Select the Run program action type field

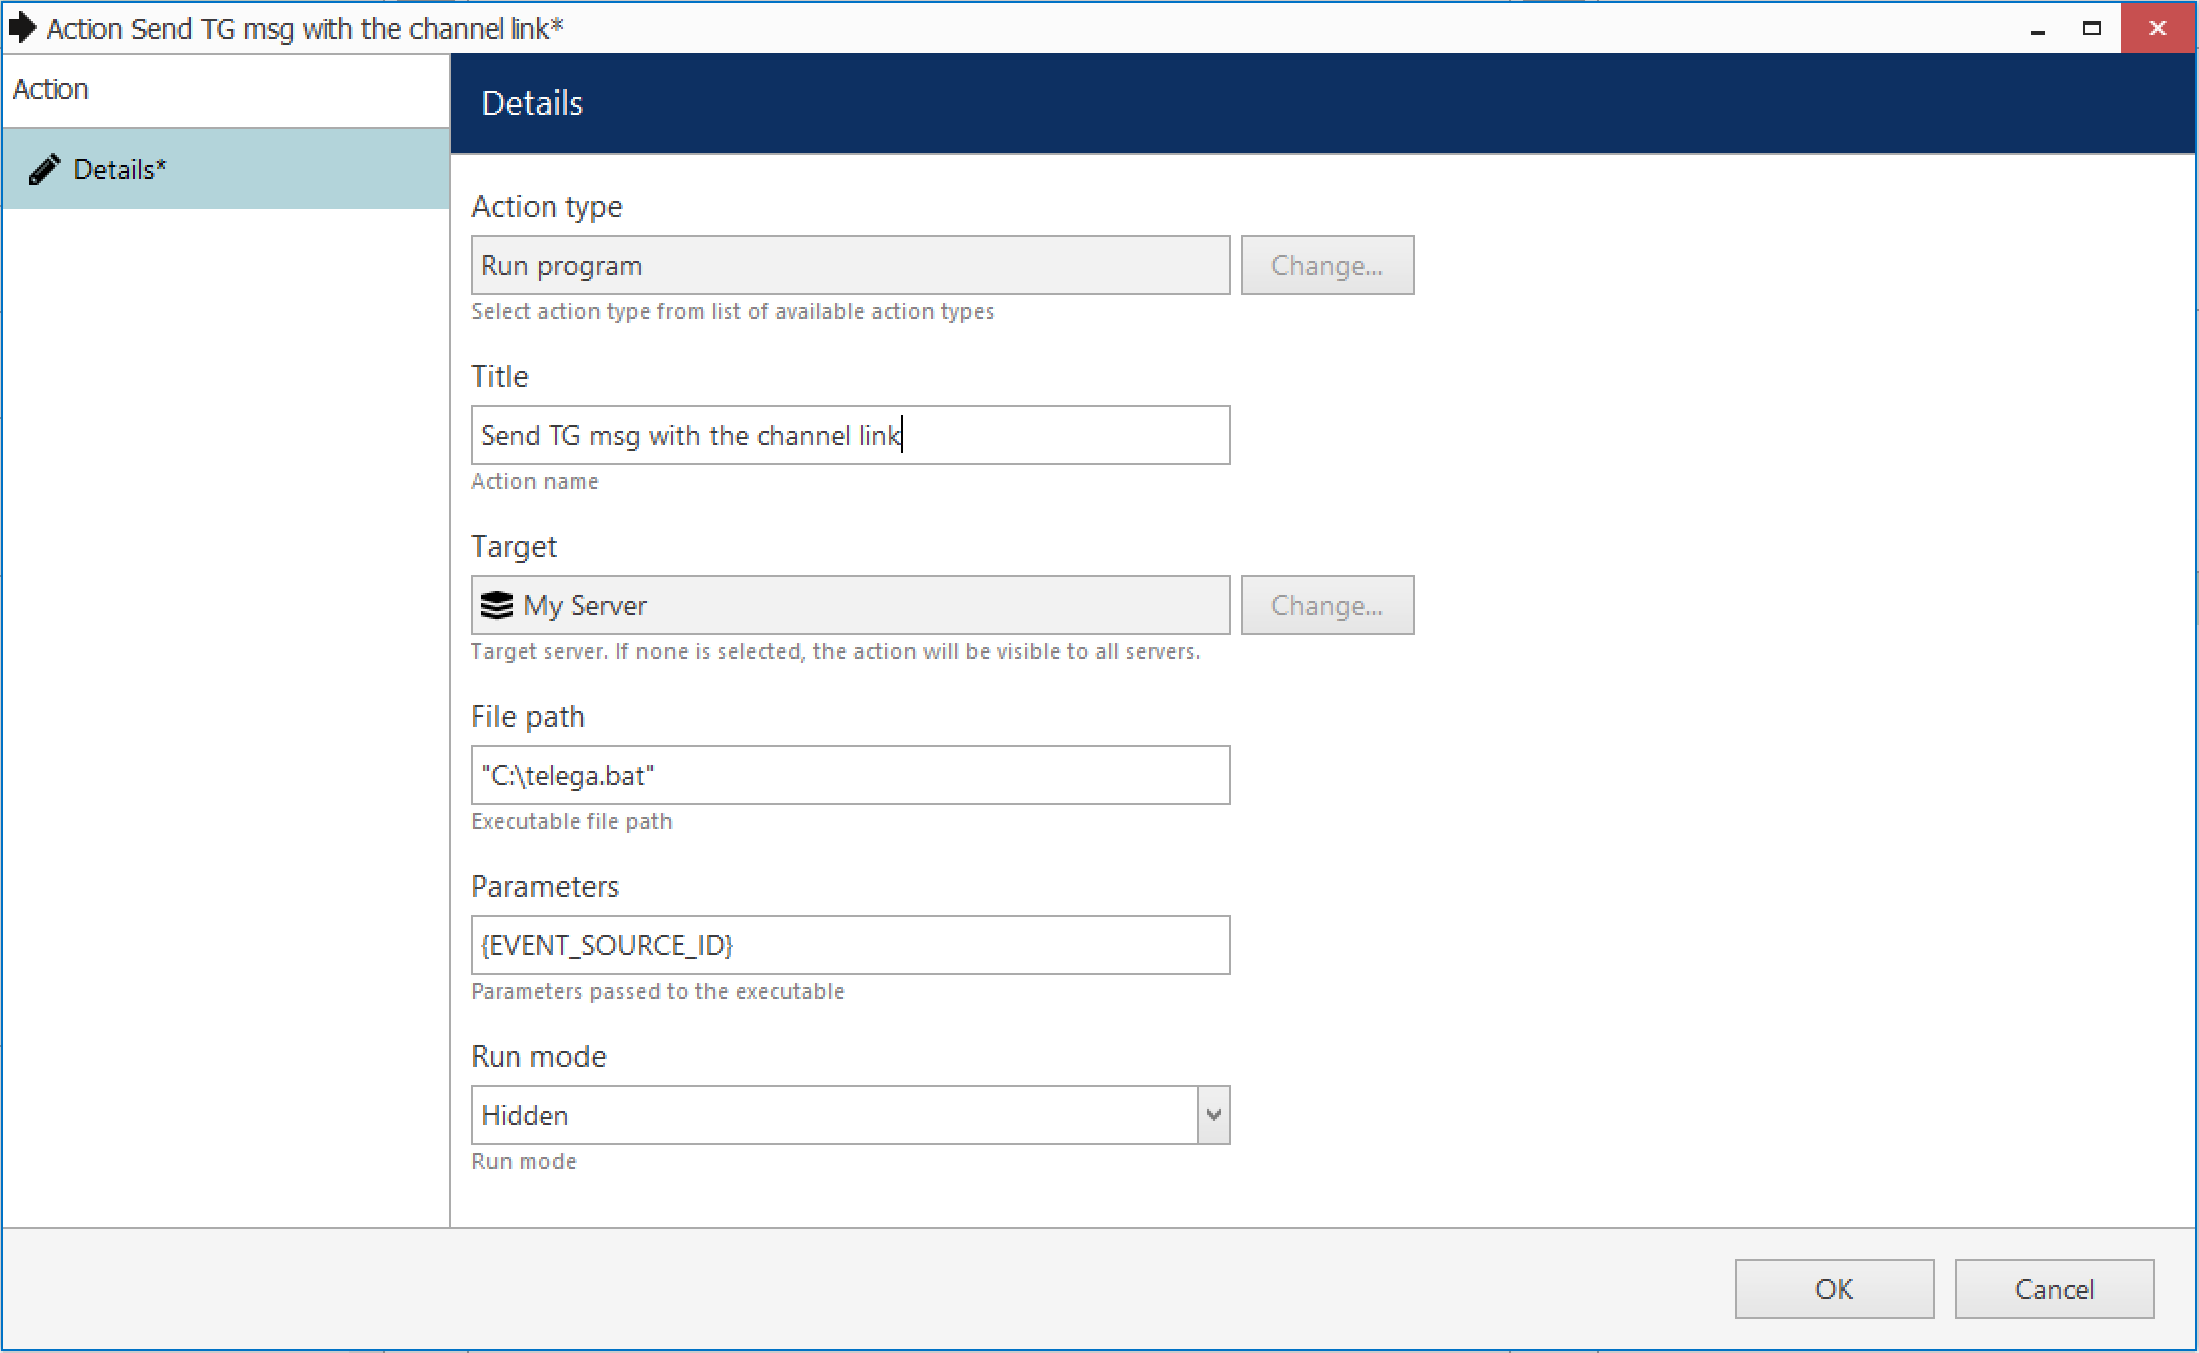pyautogui.click(x=851, y=266)
